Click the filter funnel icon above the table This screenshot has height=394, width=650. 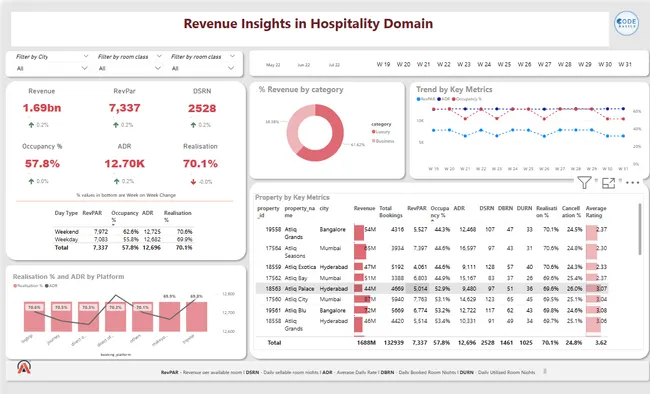(584, 182)
